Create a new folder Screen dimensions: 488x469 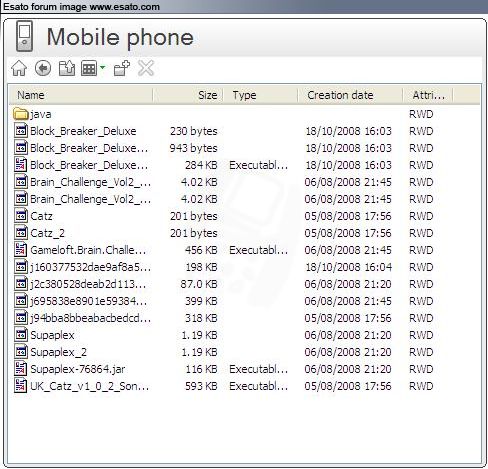click(x=122, y=68)
